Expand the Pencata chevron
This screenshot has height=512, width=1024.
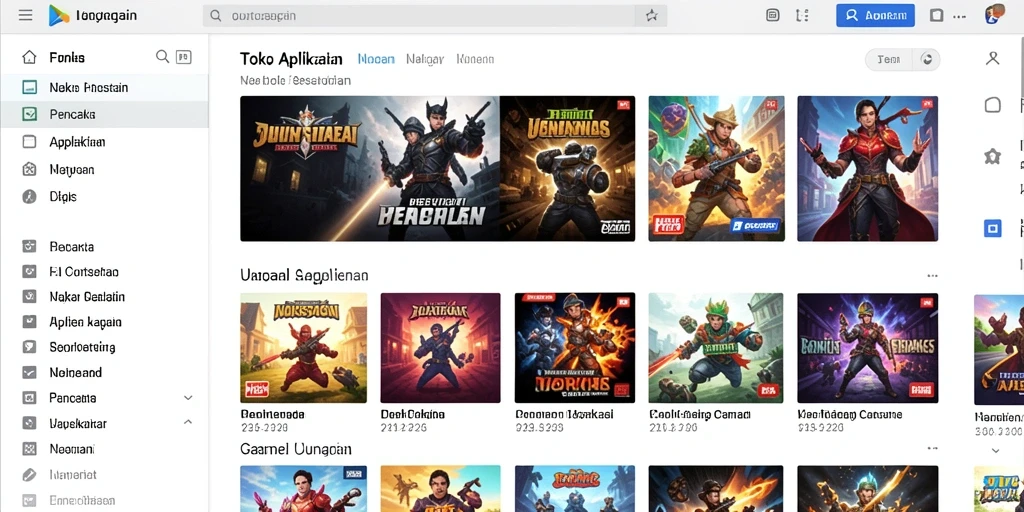click(x=188, y=398)
